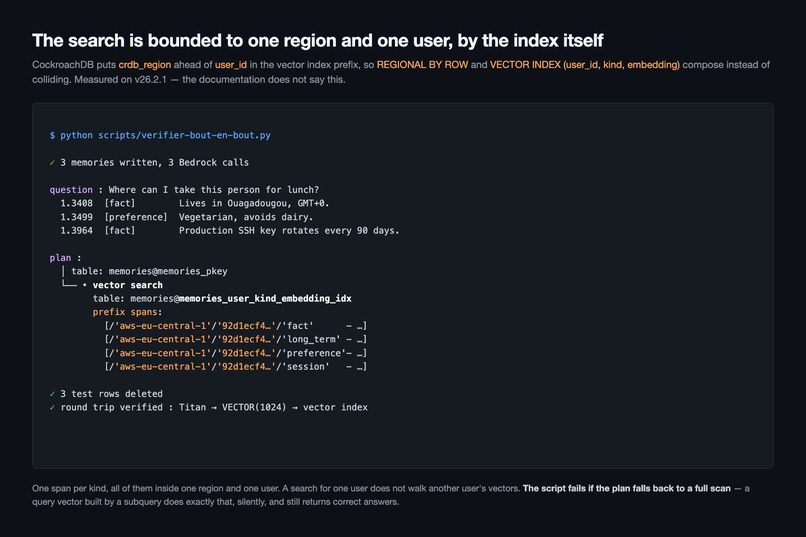Click the green checkmark before 'round trip verified'
806x537 pixels.
(52, 408)
